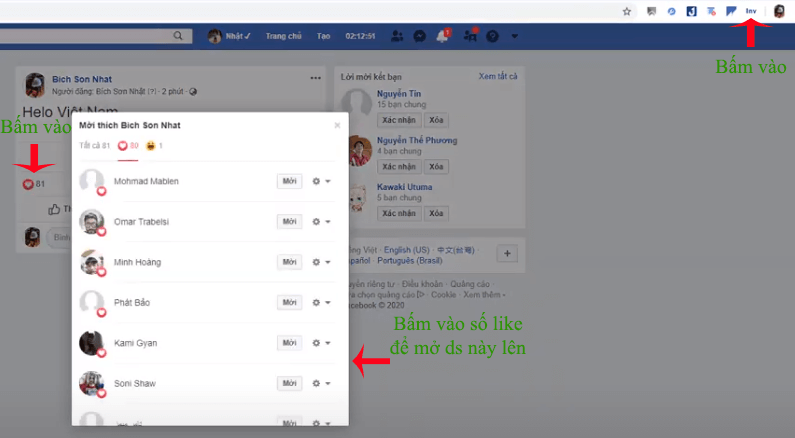Open the gear dropdown for Soni Shaw
The image size is (795, 438).
point(321,384)
